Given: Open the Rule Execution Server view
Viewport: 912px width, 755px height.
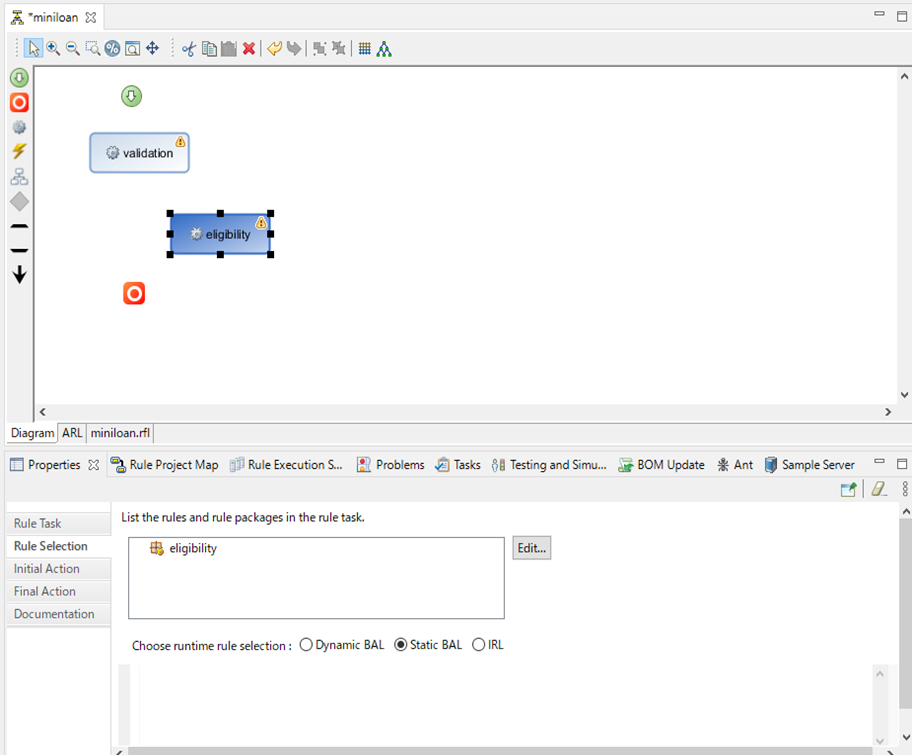Looking at the screenshot, I should (286, 465).
